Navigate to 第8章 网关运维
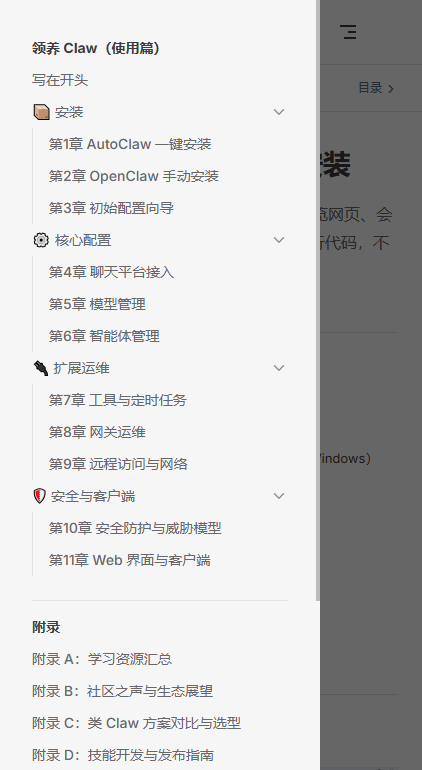The image size is (422, 770). [97, 432]
